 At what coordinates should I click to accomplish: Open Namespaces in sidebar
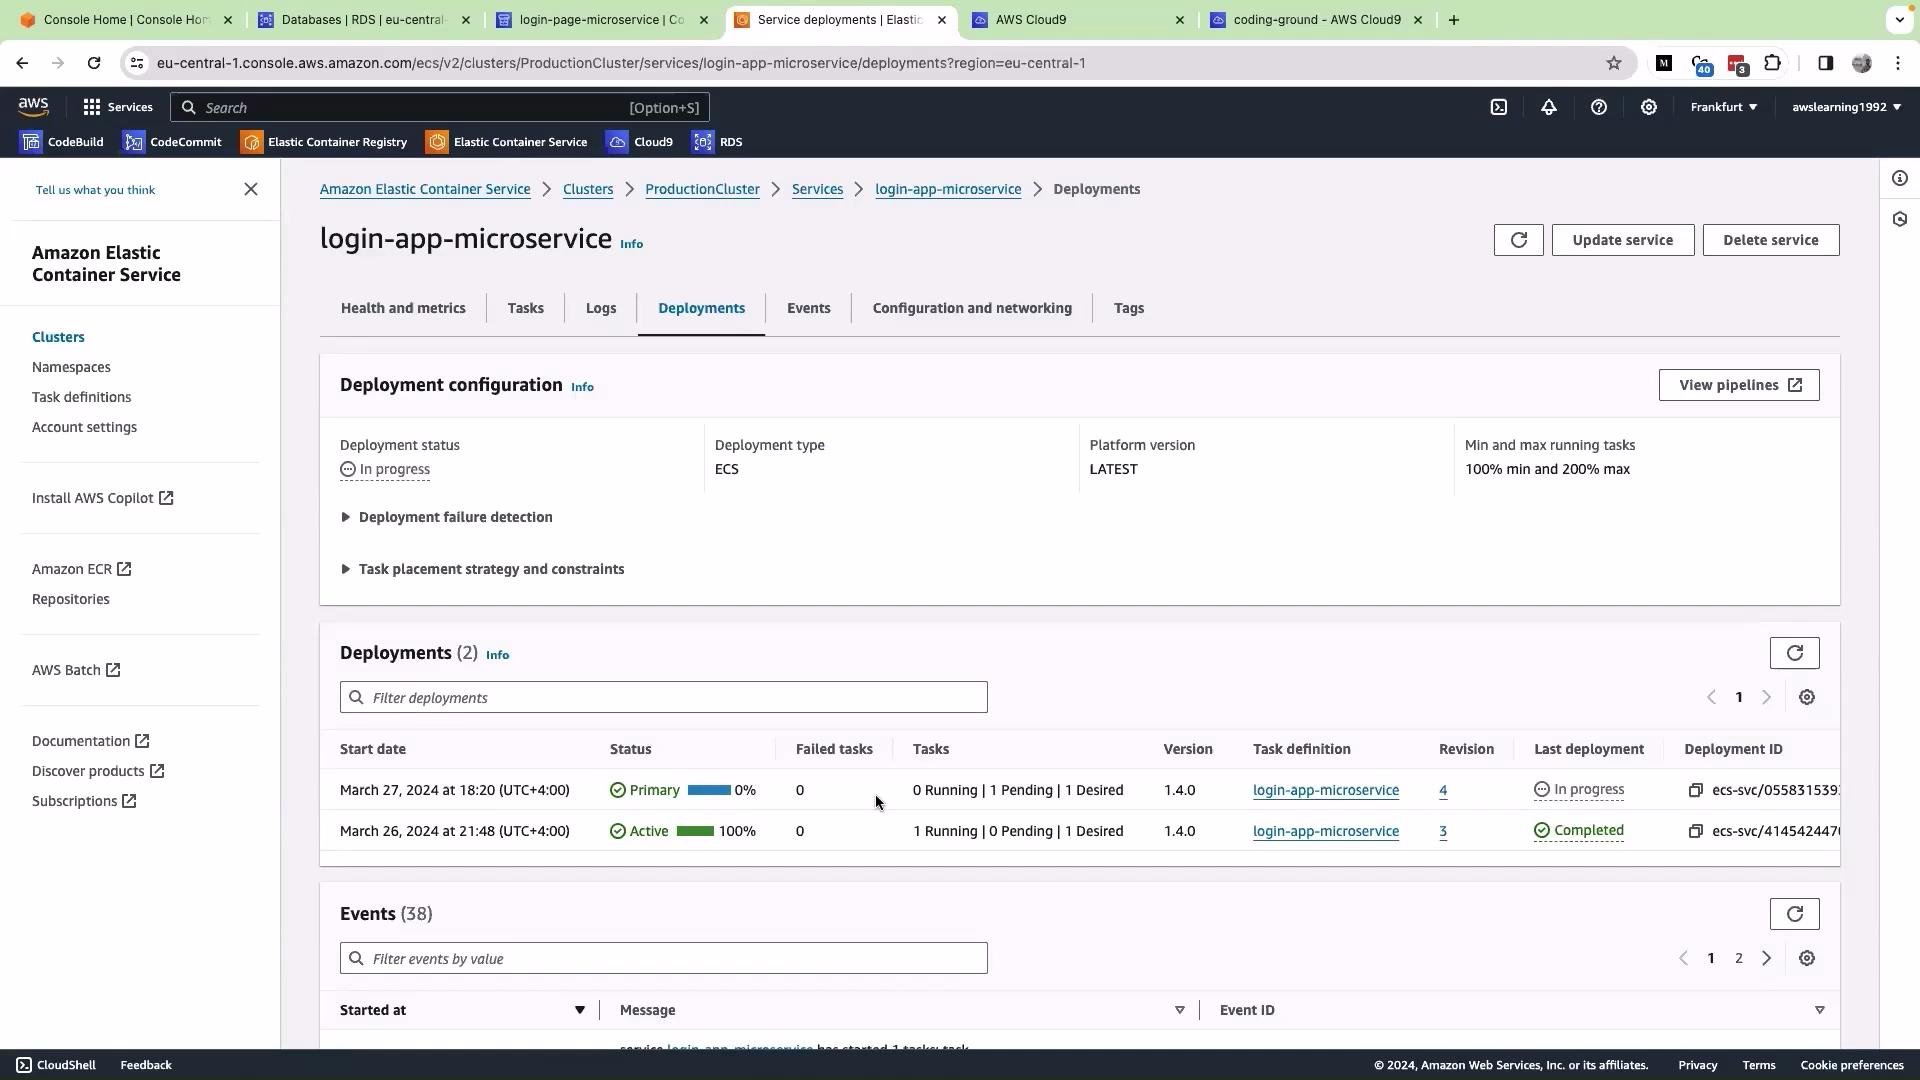[x=71, y=368]
